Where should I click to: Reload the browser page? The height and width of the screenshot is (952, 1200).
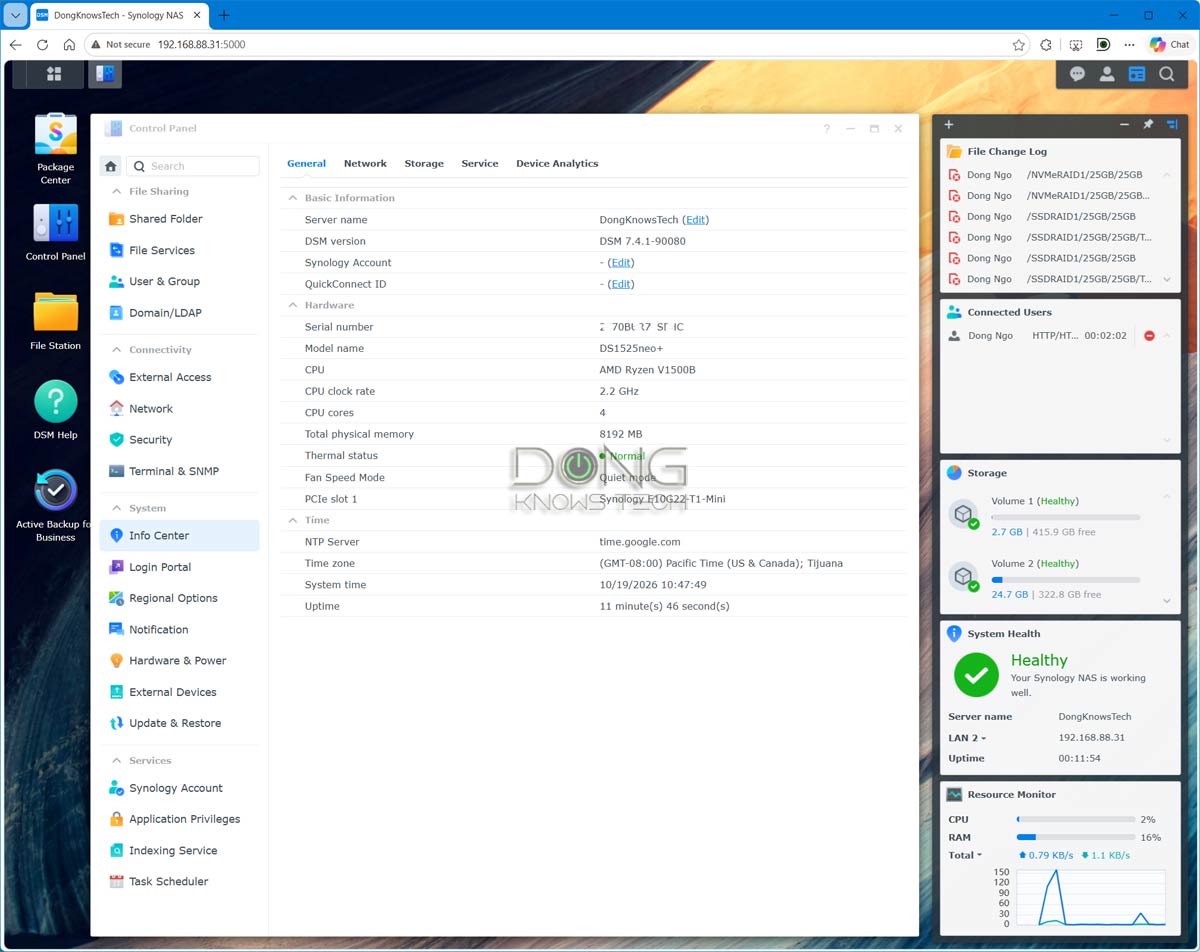[x=42, y=45]
